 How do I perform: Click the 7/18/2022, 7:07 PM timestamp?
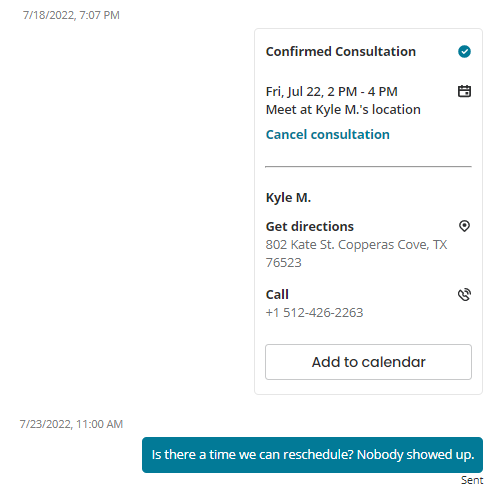71,15
